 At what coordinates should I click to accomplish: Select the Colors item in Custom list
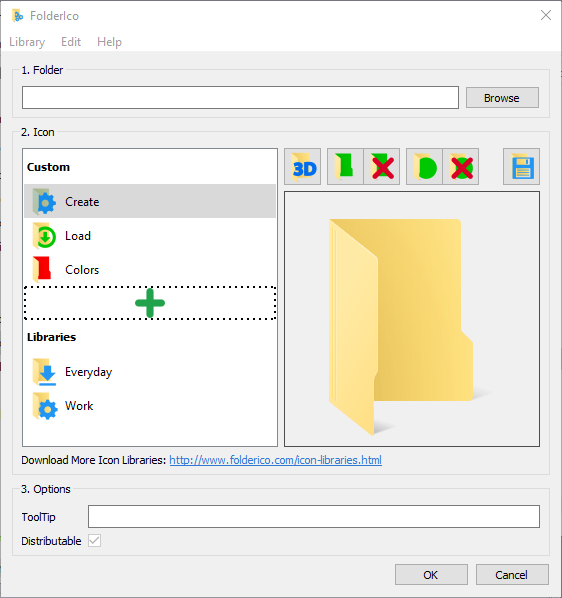(x=150, y=270)
